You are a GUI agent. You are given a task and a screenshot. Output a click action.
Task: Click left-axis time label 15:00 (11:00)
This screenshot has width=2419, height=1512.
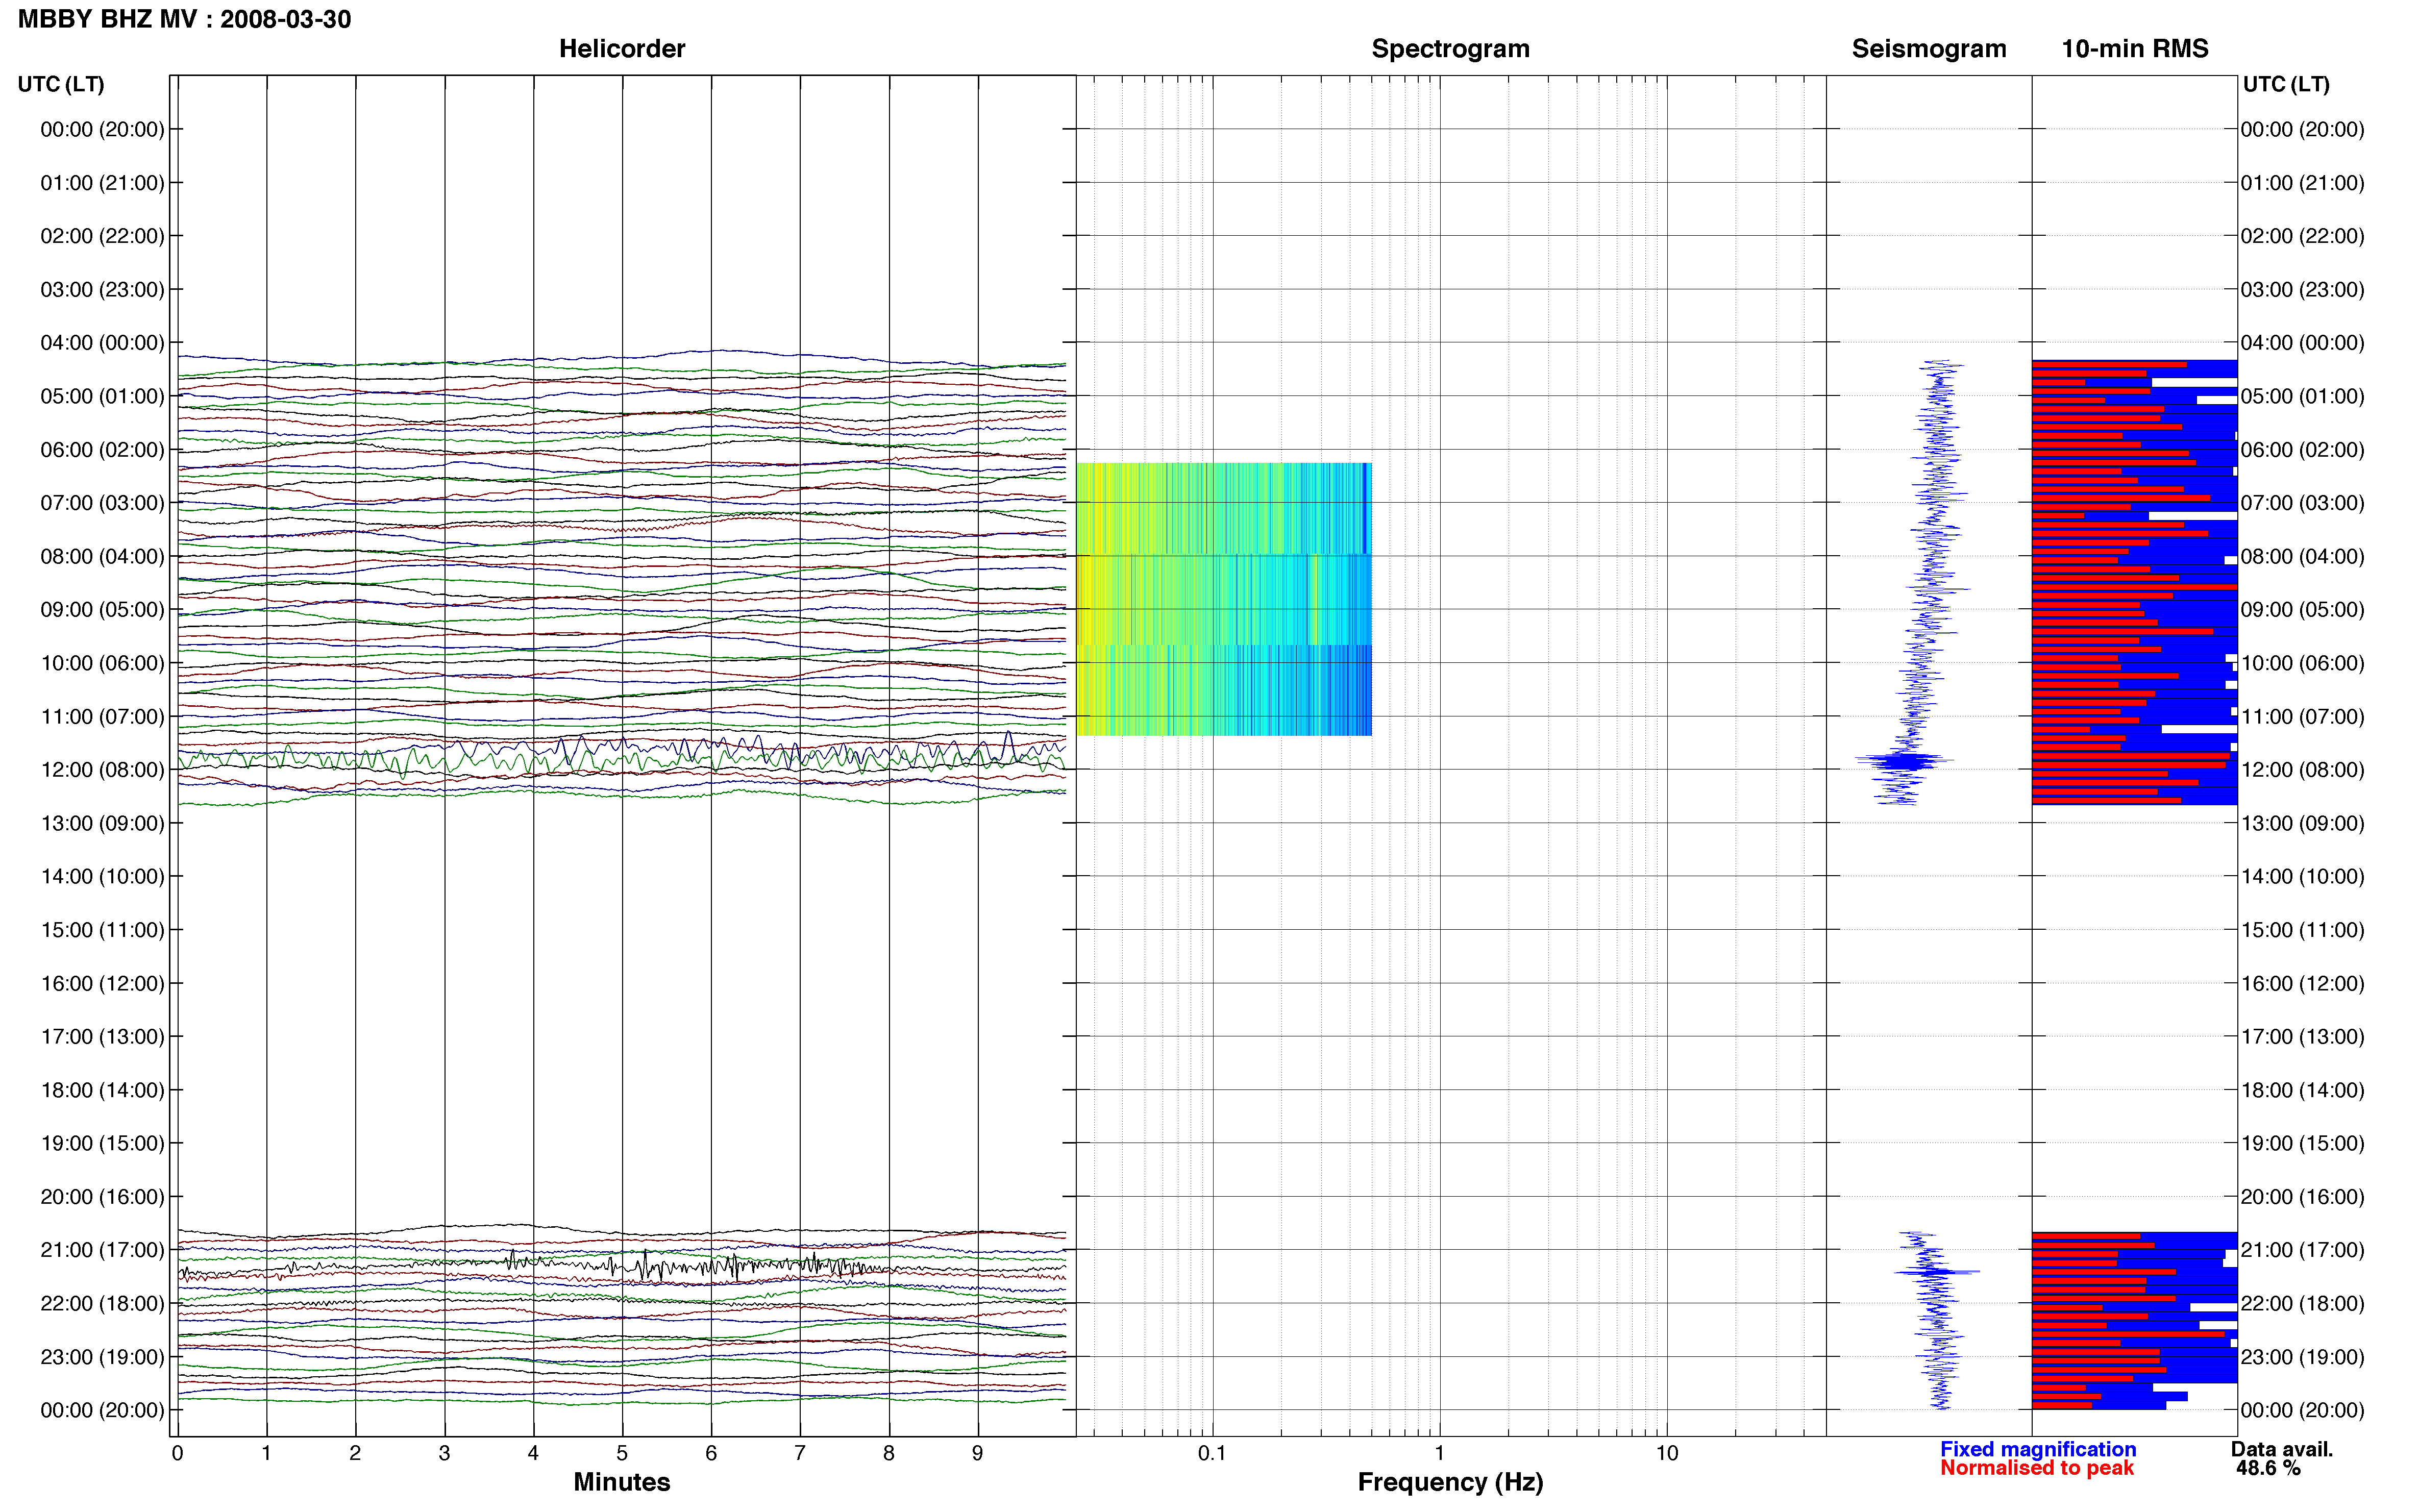(x=102, y=930)
